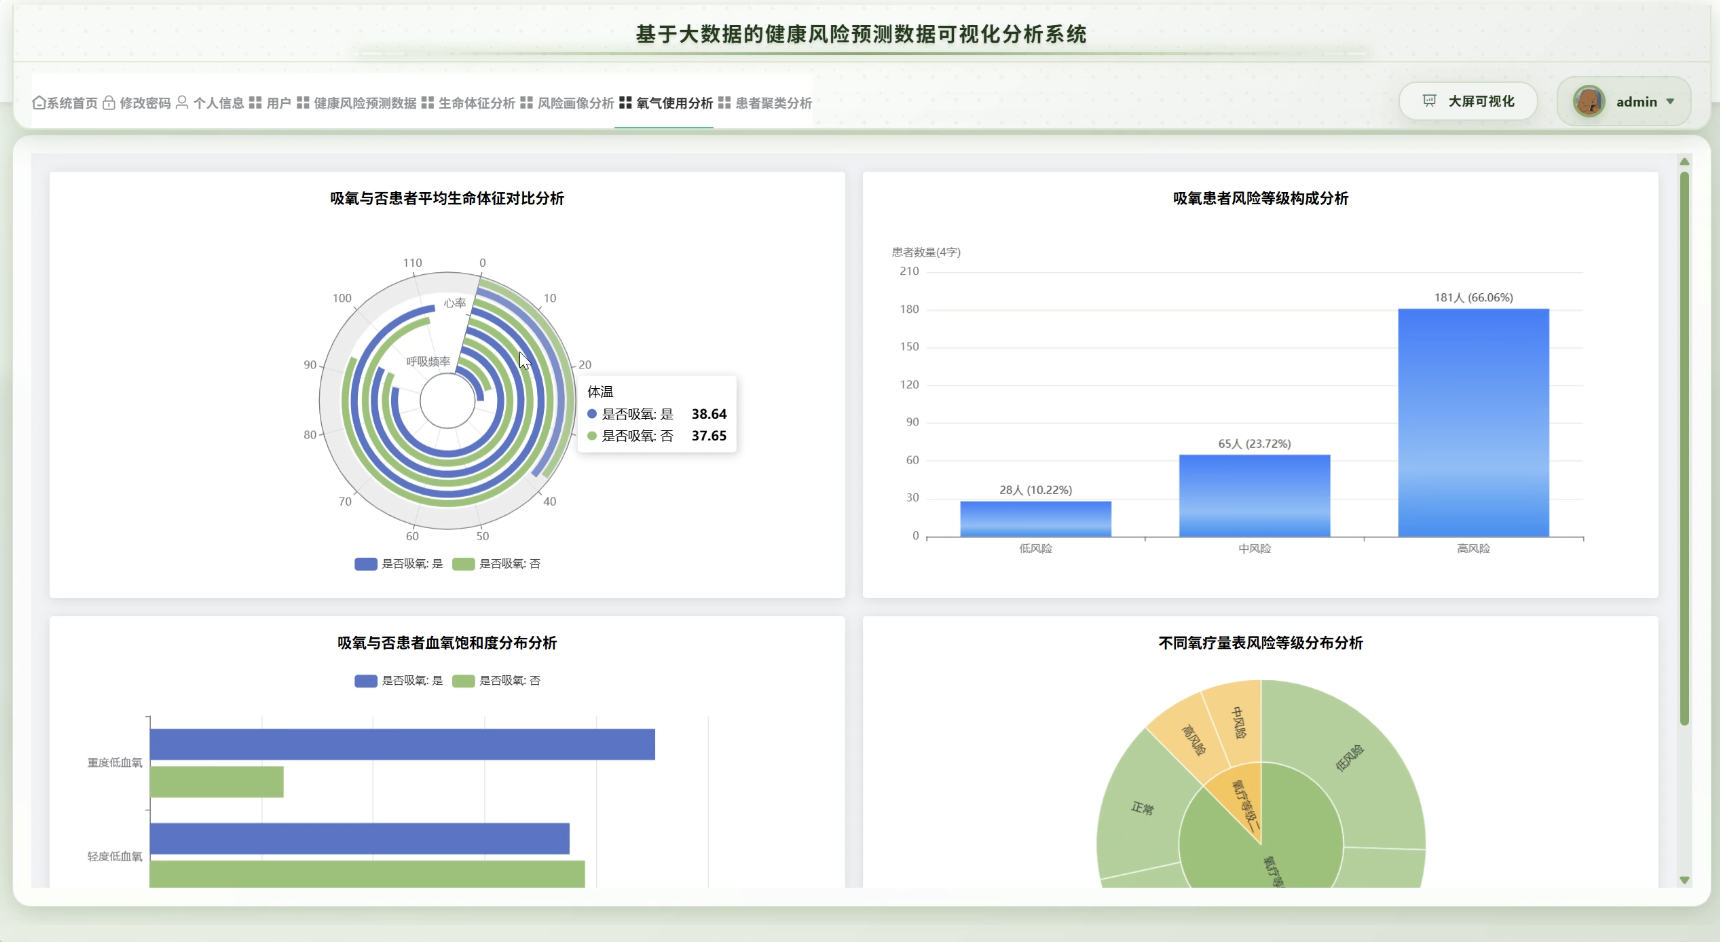
Task: Click blue 轻度低血氧 bar
Action: click(x=359, y=839)
